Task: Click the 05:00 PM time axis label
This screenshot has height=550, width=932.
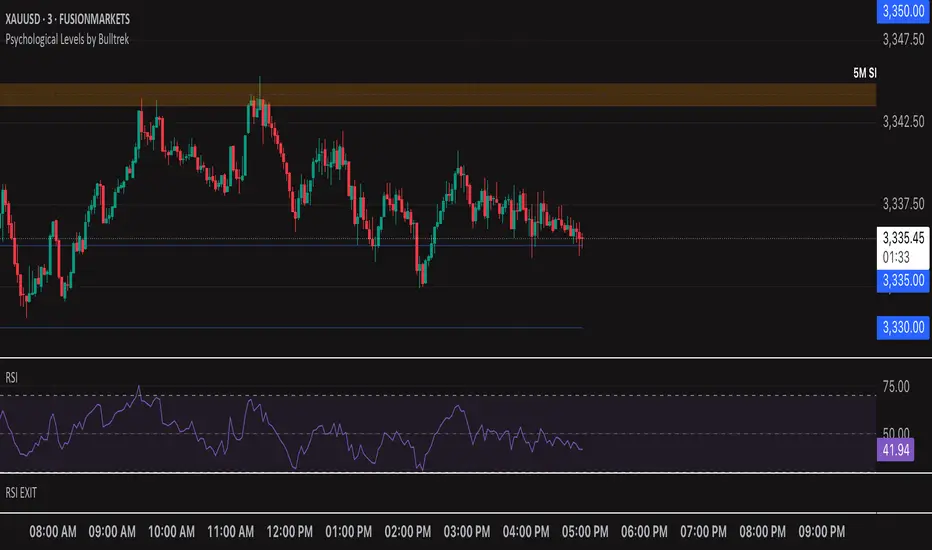Action: click(x=585, y=532)
